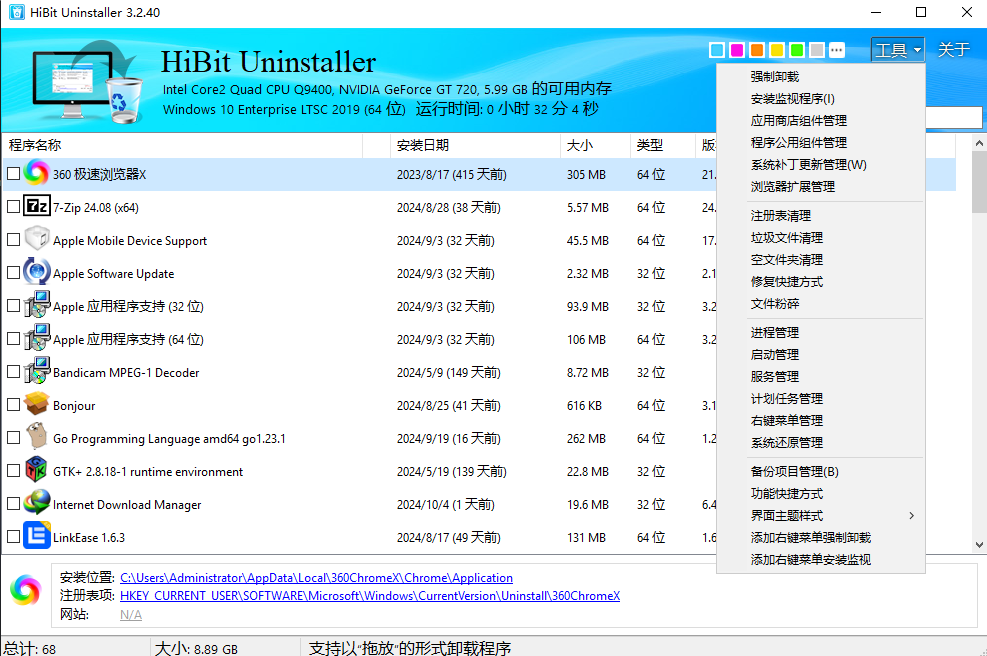Choose 系统还原管理 menu item
The width and height of the screenshot is (987, 656).
coord(786,443)
